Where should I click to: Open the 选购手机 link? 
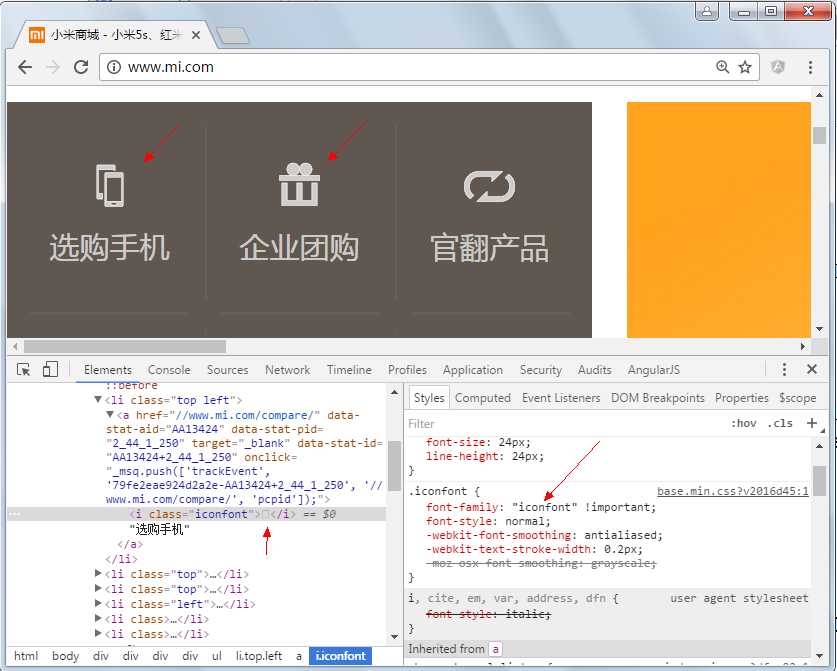click(x=109, y=247)
